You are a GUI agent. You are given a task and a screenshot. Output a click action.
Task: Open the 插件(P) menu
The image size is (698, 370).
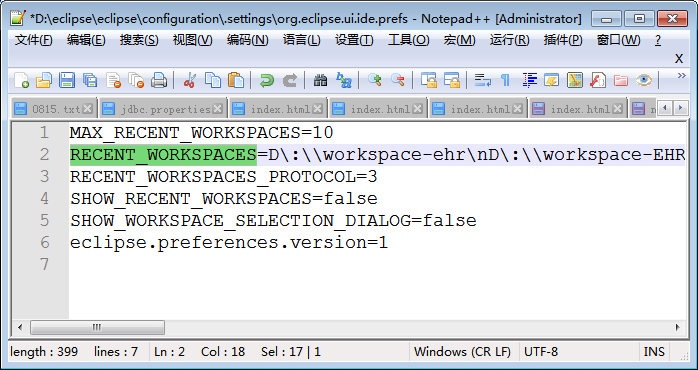(563, 41)
